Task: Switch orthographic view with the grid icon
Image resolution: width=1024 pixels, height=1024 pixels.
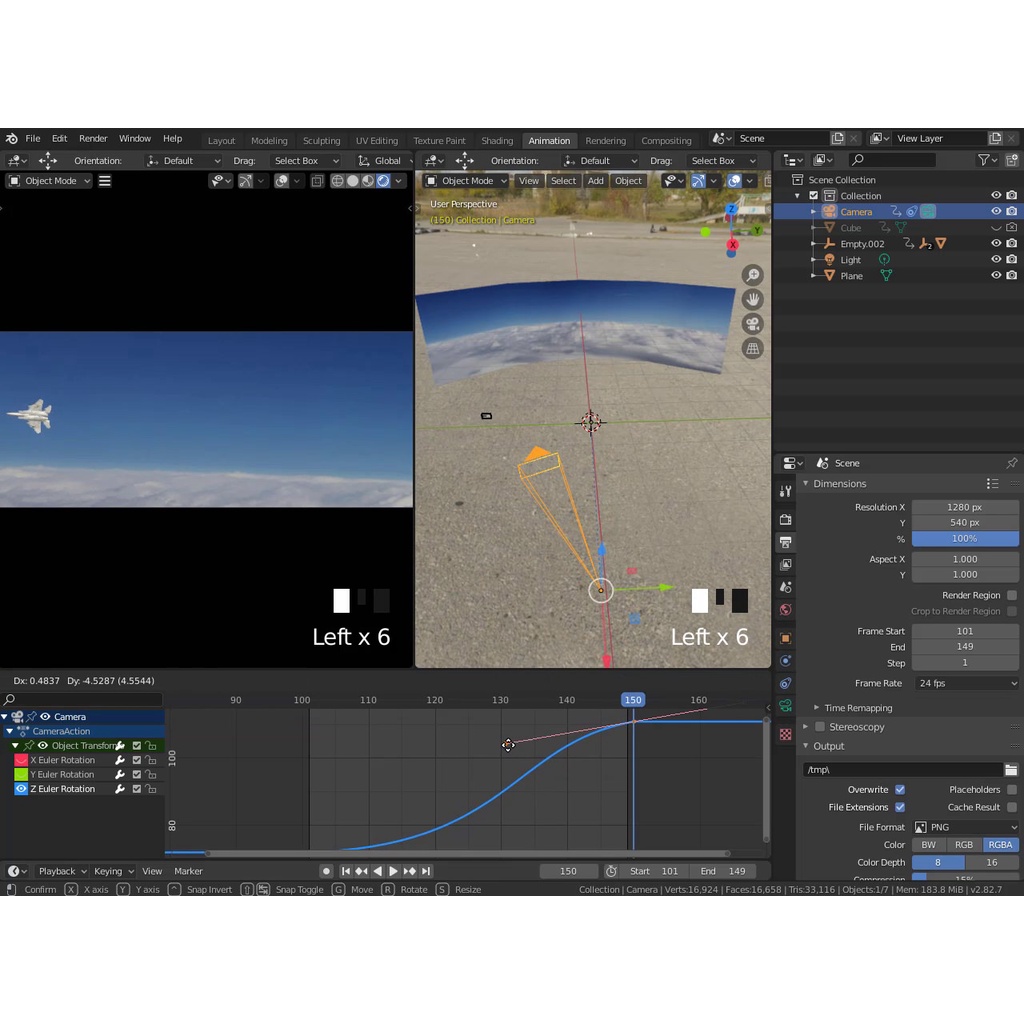Action: (753, 348)
